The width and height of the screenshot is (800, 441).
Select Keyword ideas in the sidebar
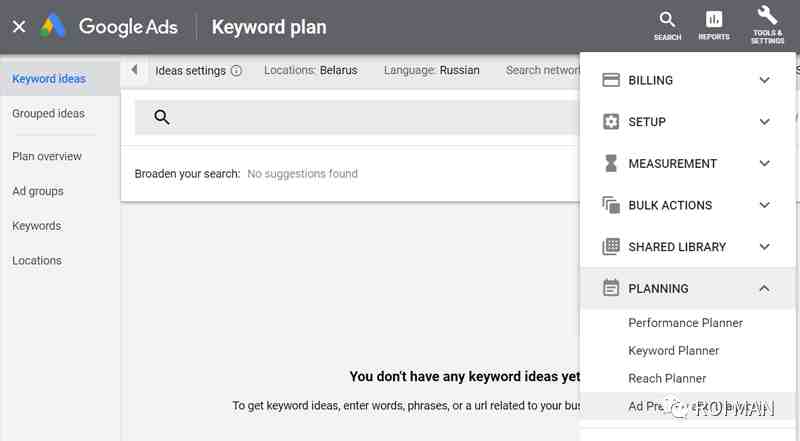49,79
